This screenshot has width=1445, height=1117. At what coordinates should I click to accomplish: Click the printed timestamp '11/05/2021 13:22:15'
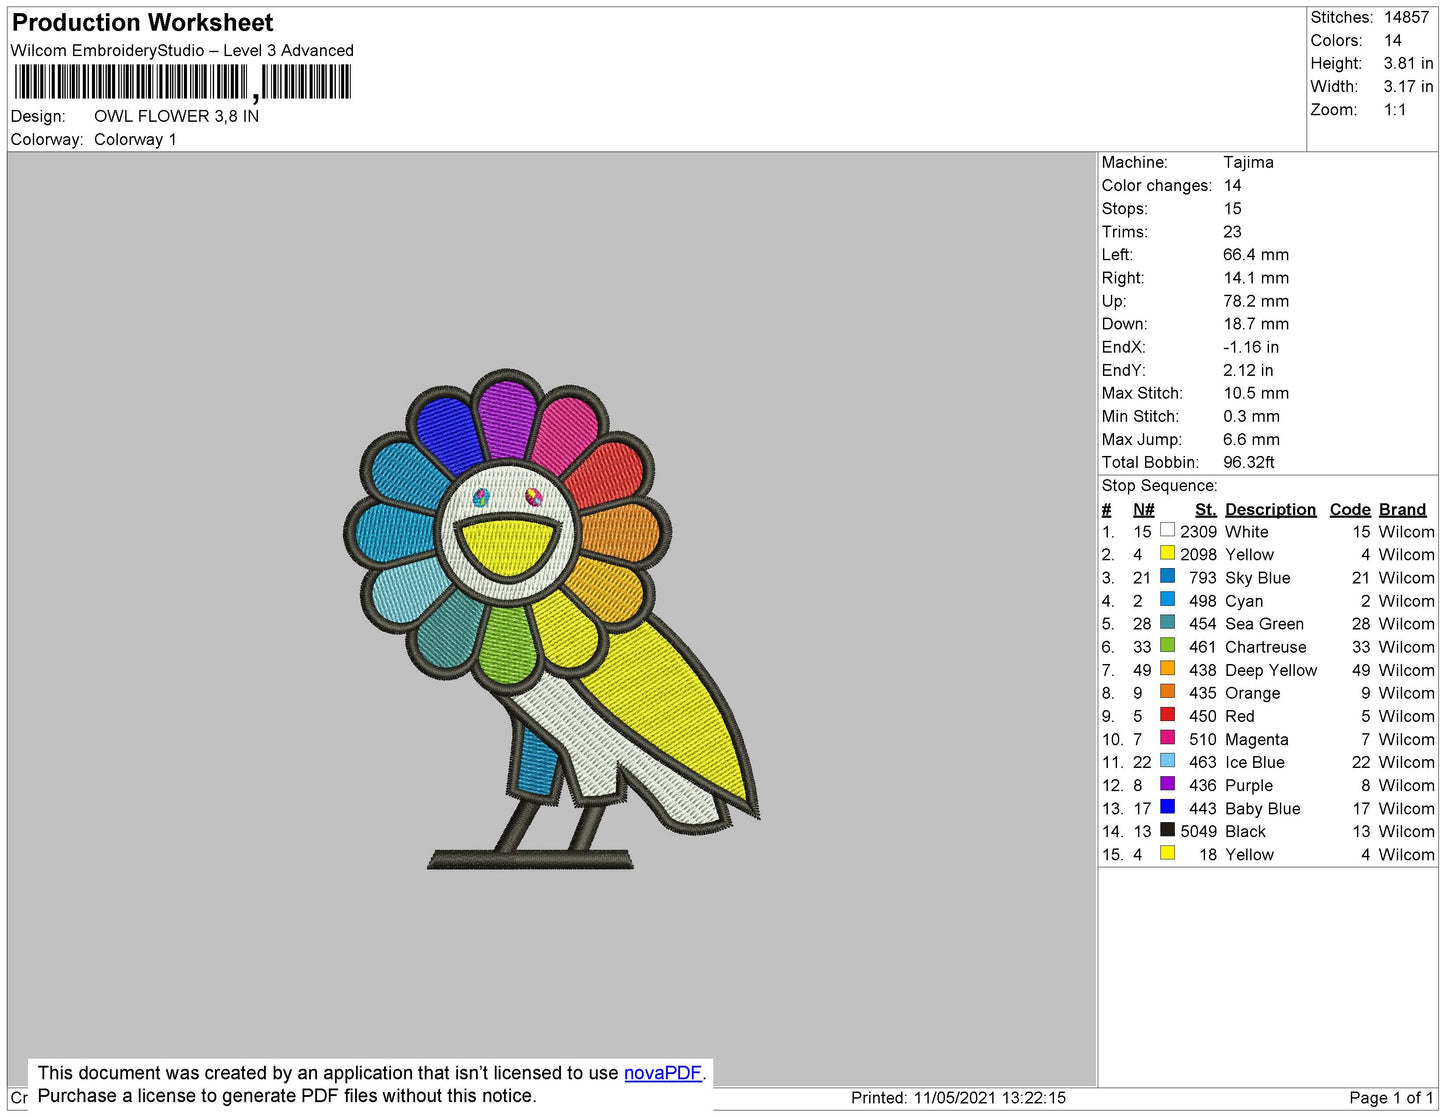click(989, 1098)
